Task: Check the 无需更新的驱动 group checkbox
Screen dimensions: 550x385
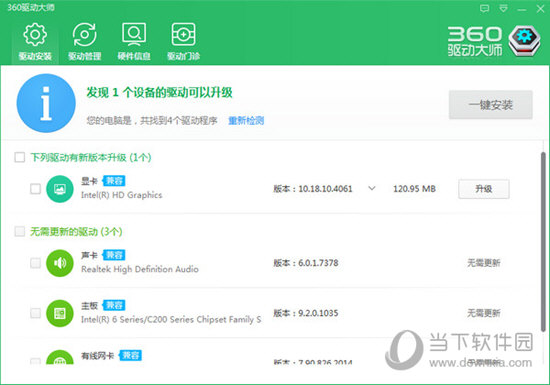Action: (x=20, y=231)
